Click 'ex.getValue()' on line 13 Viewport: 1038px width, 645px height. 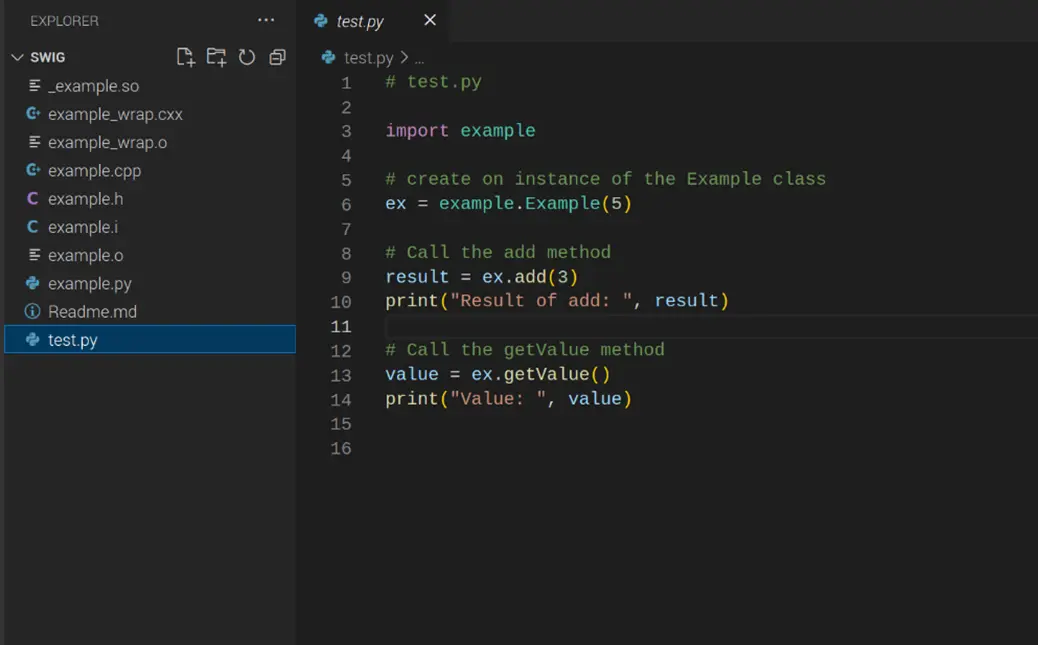540,374
